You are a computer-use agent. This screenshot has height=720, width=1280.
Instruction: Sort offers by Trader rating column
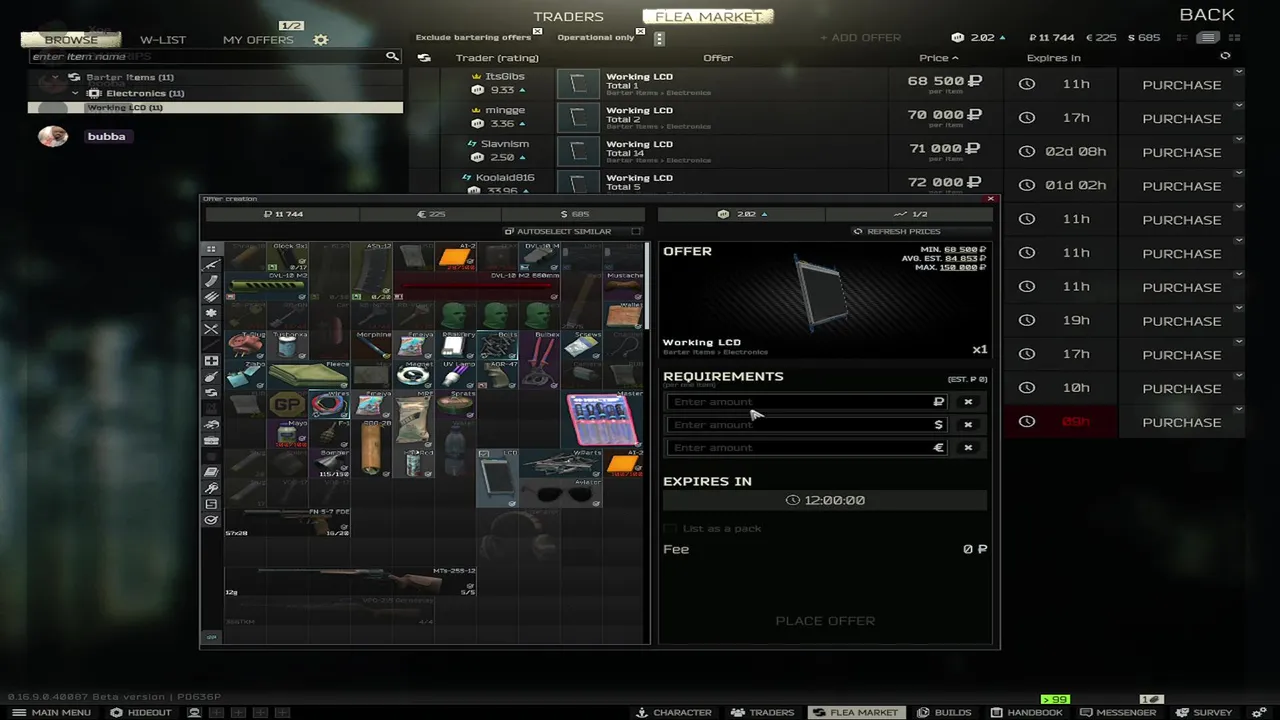[x=497, y=58]
